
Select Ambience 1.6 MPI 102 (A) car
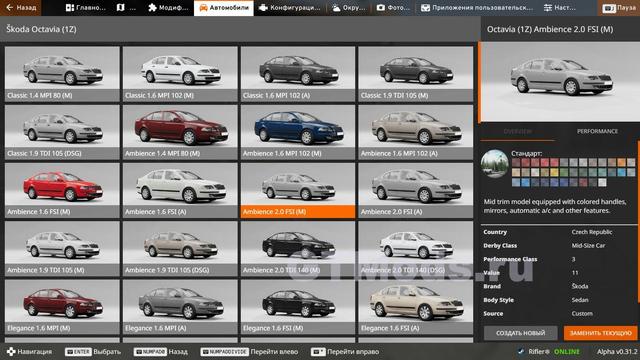coord(416,132)
